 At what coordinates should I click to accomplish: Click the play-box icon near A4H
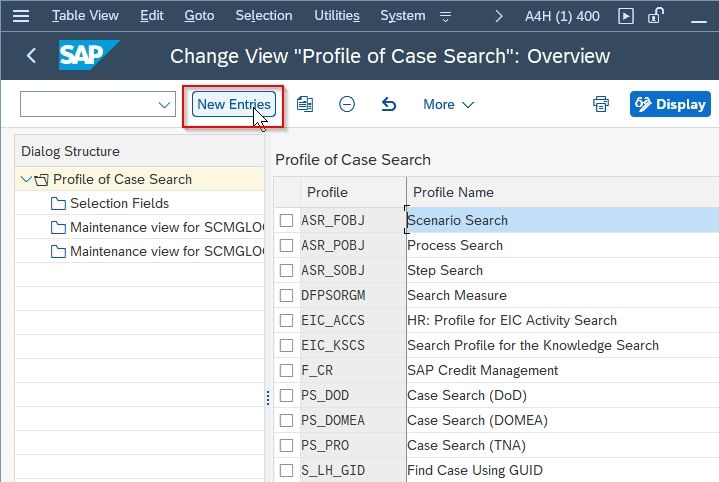[626, 16]
